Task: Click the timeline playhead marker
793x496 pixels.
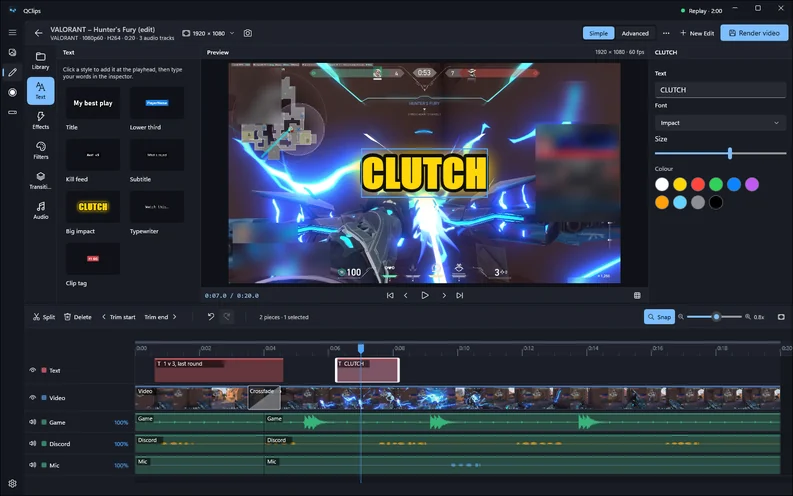Action: click(x=361, y=348)
